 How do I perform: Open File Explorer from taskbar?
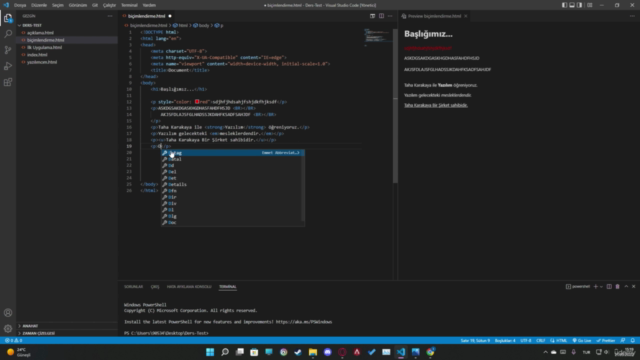(x=313, y=352)
